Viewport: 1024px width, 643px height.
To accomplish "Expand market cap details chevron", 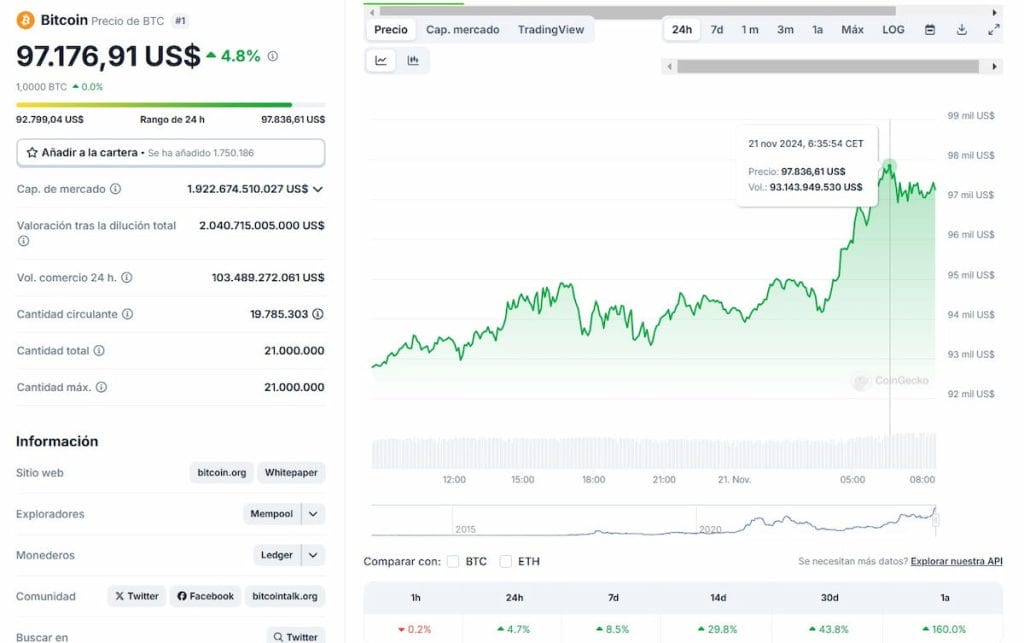I will pyautogui.click(x=318, y=189).
